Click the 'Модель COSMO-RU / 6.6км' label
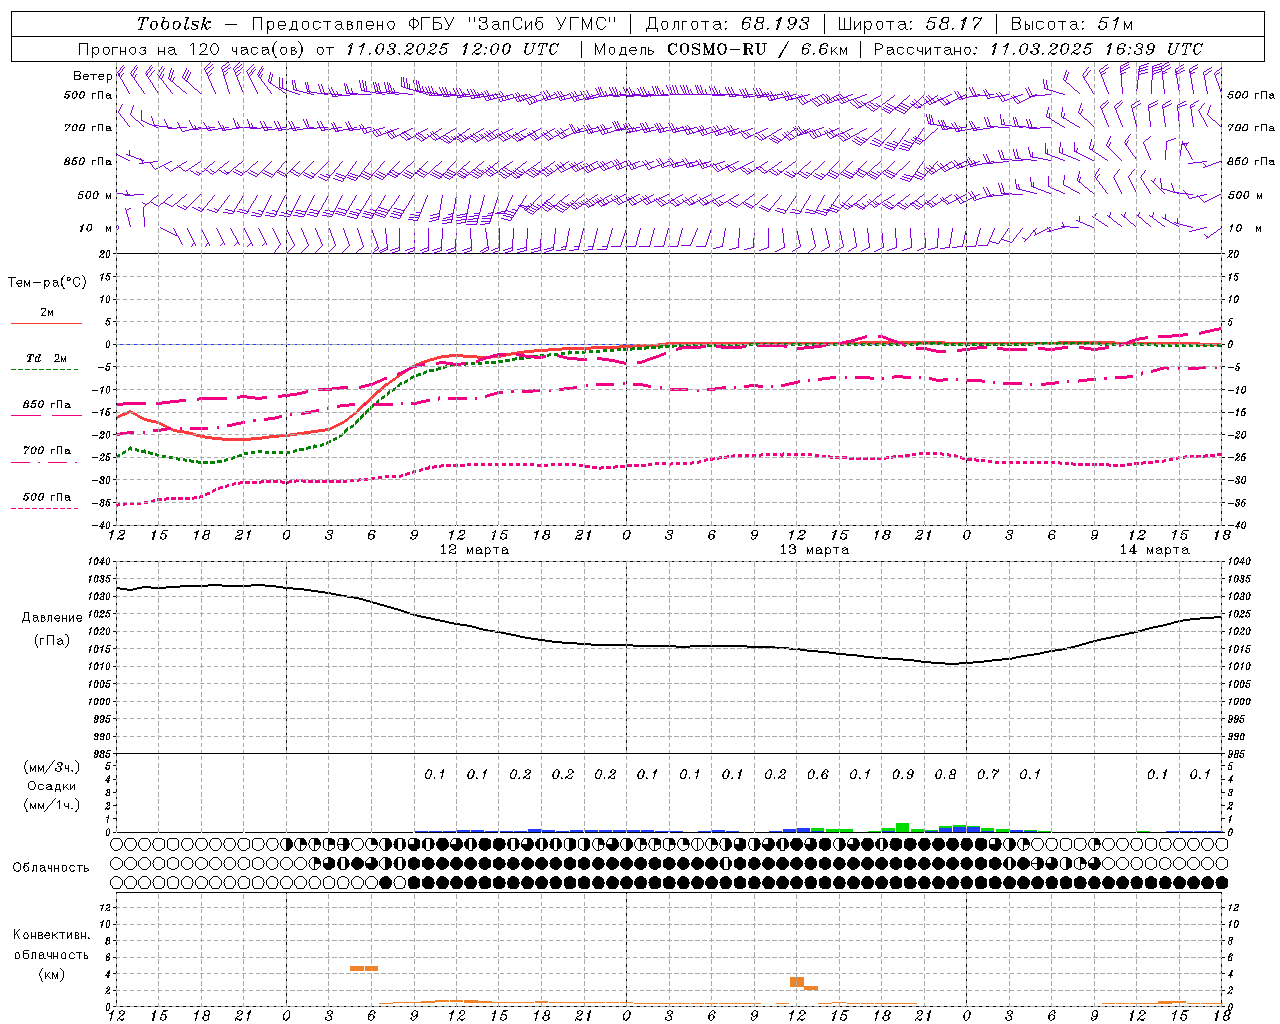1280x1024 pixels. pos(721,49)
